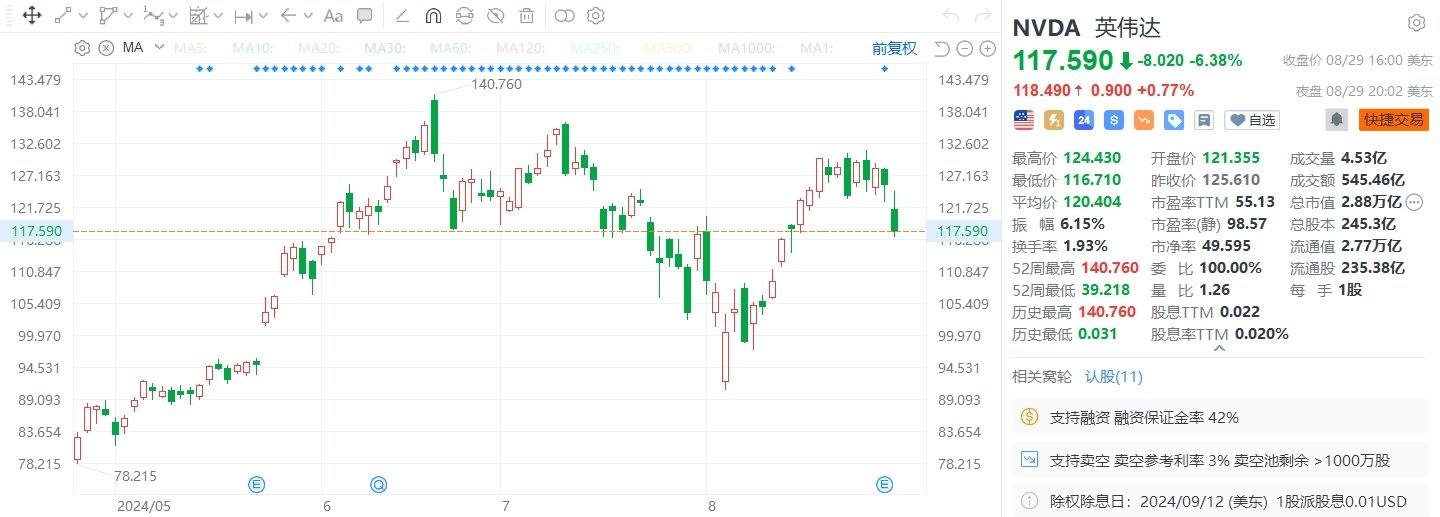Viewport: 1440px width, 517px height.
Task: Click the blue price tag icon
Action: coord(1174,120)
